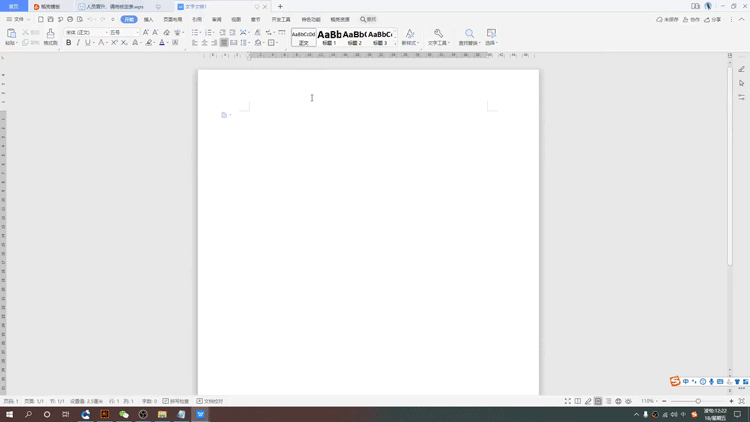
Task: Toggle Italic formatting
Action: (78, 43)
